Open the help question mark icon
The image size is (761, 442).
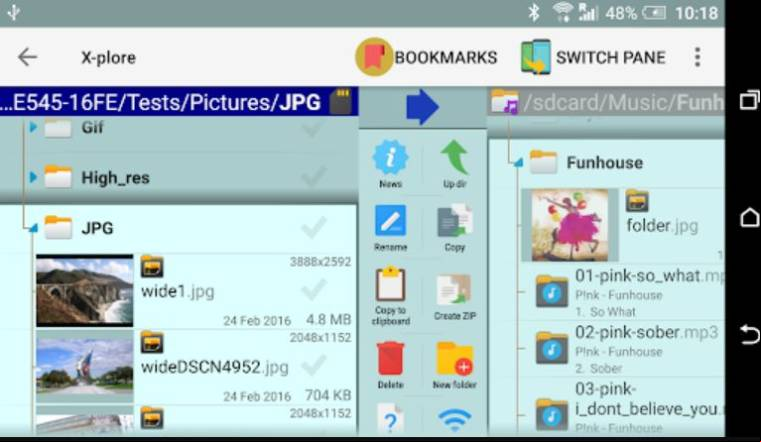pyautogui.click(x=390, y=418)
